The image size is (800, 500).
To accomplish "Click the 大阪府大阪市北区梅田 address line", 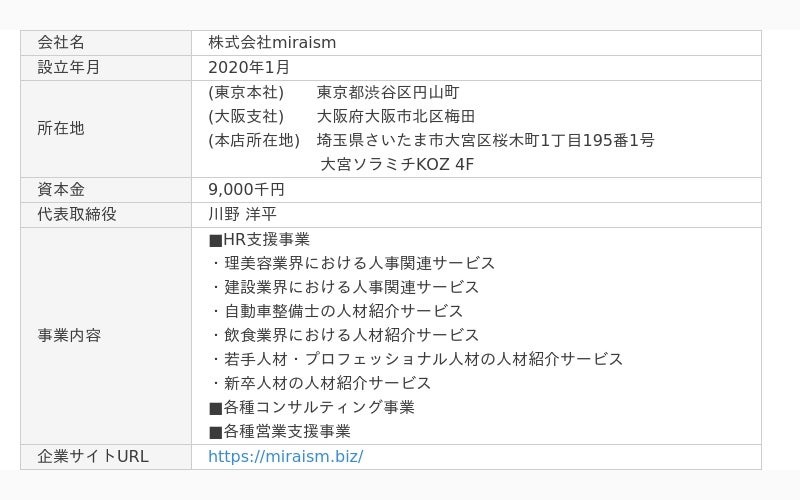I will (396, 116).
